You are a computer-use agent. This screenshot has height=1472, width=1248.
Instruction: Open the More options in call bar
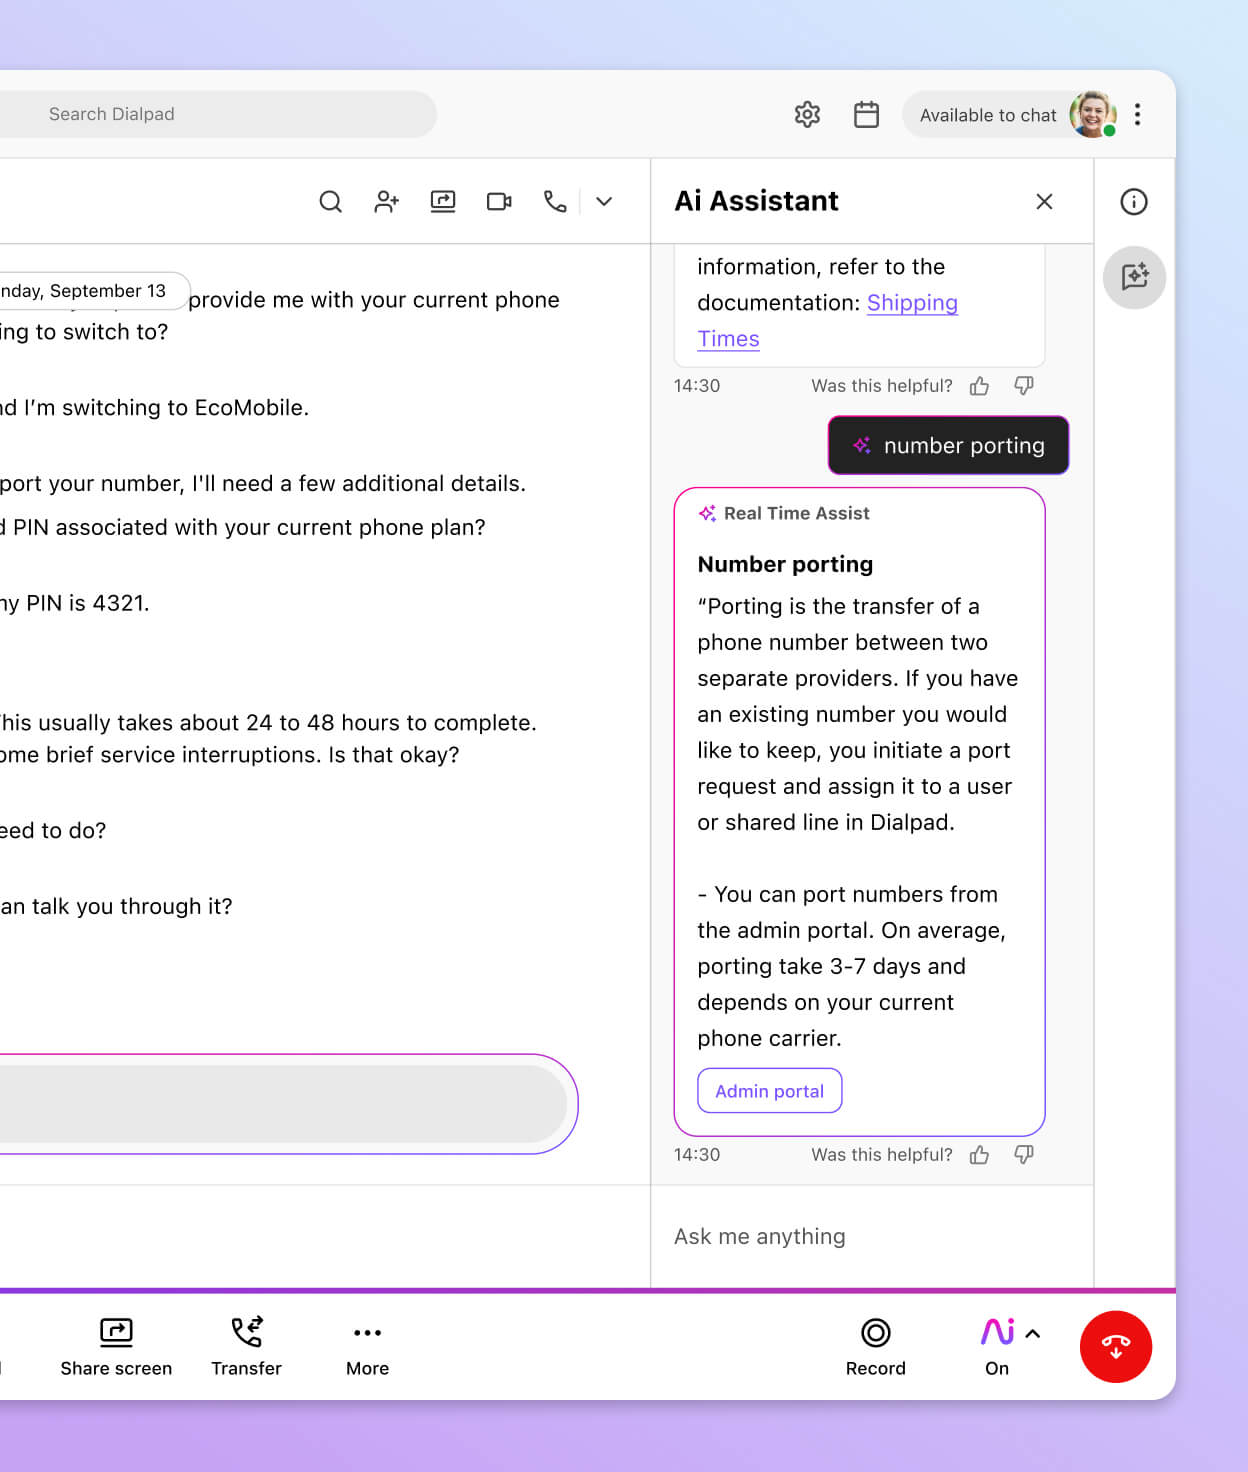click(366, 1333)
